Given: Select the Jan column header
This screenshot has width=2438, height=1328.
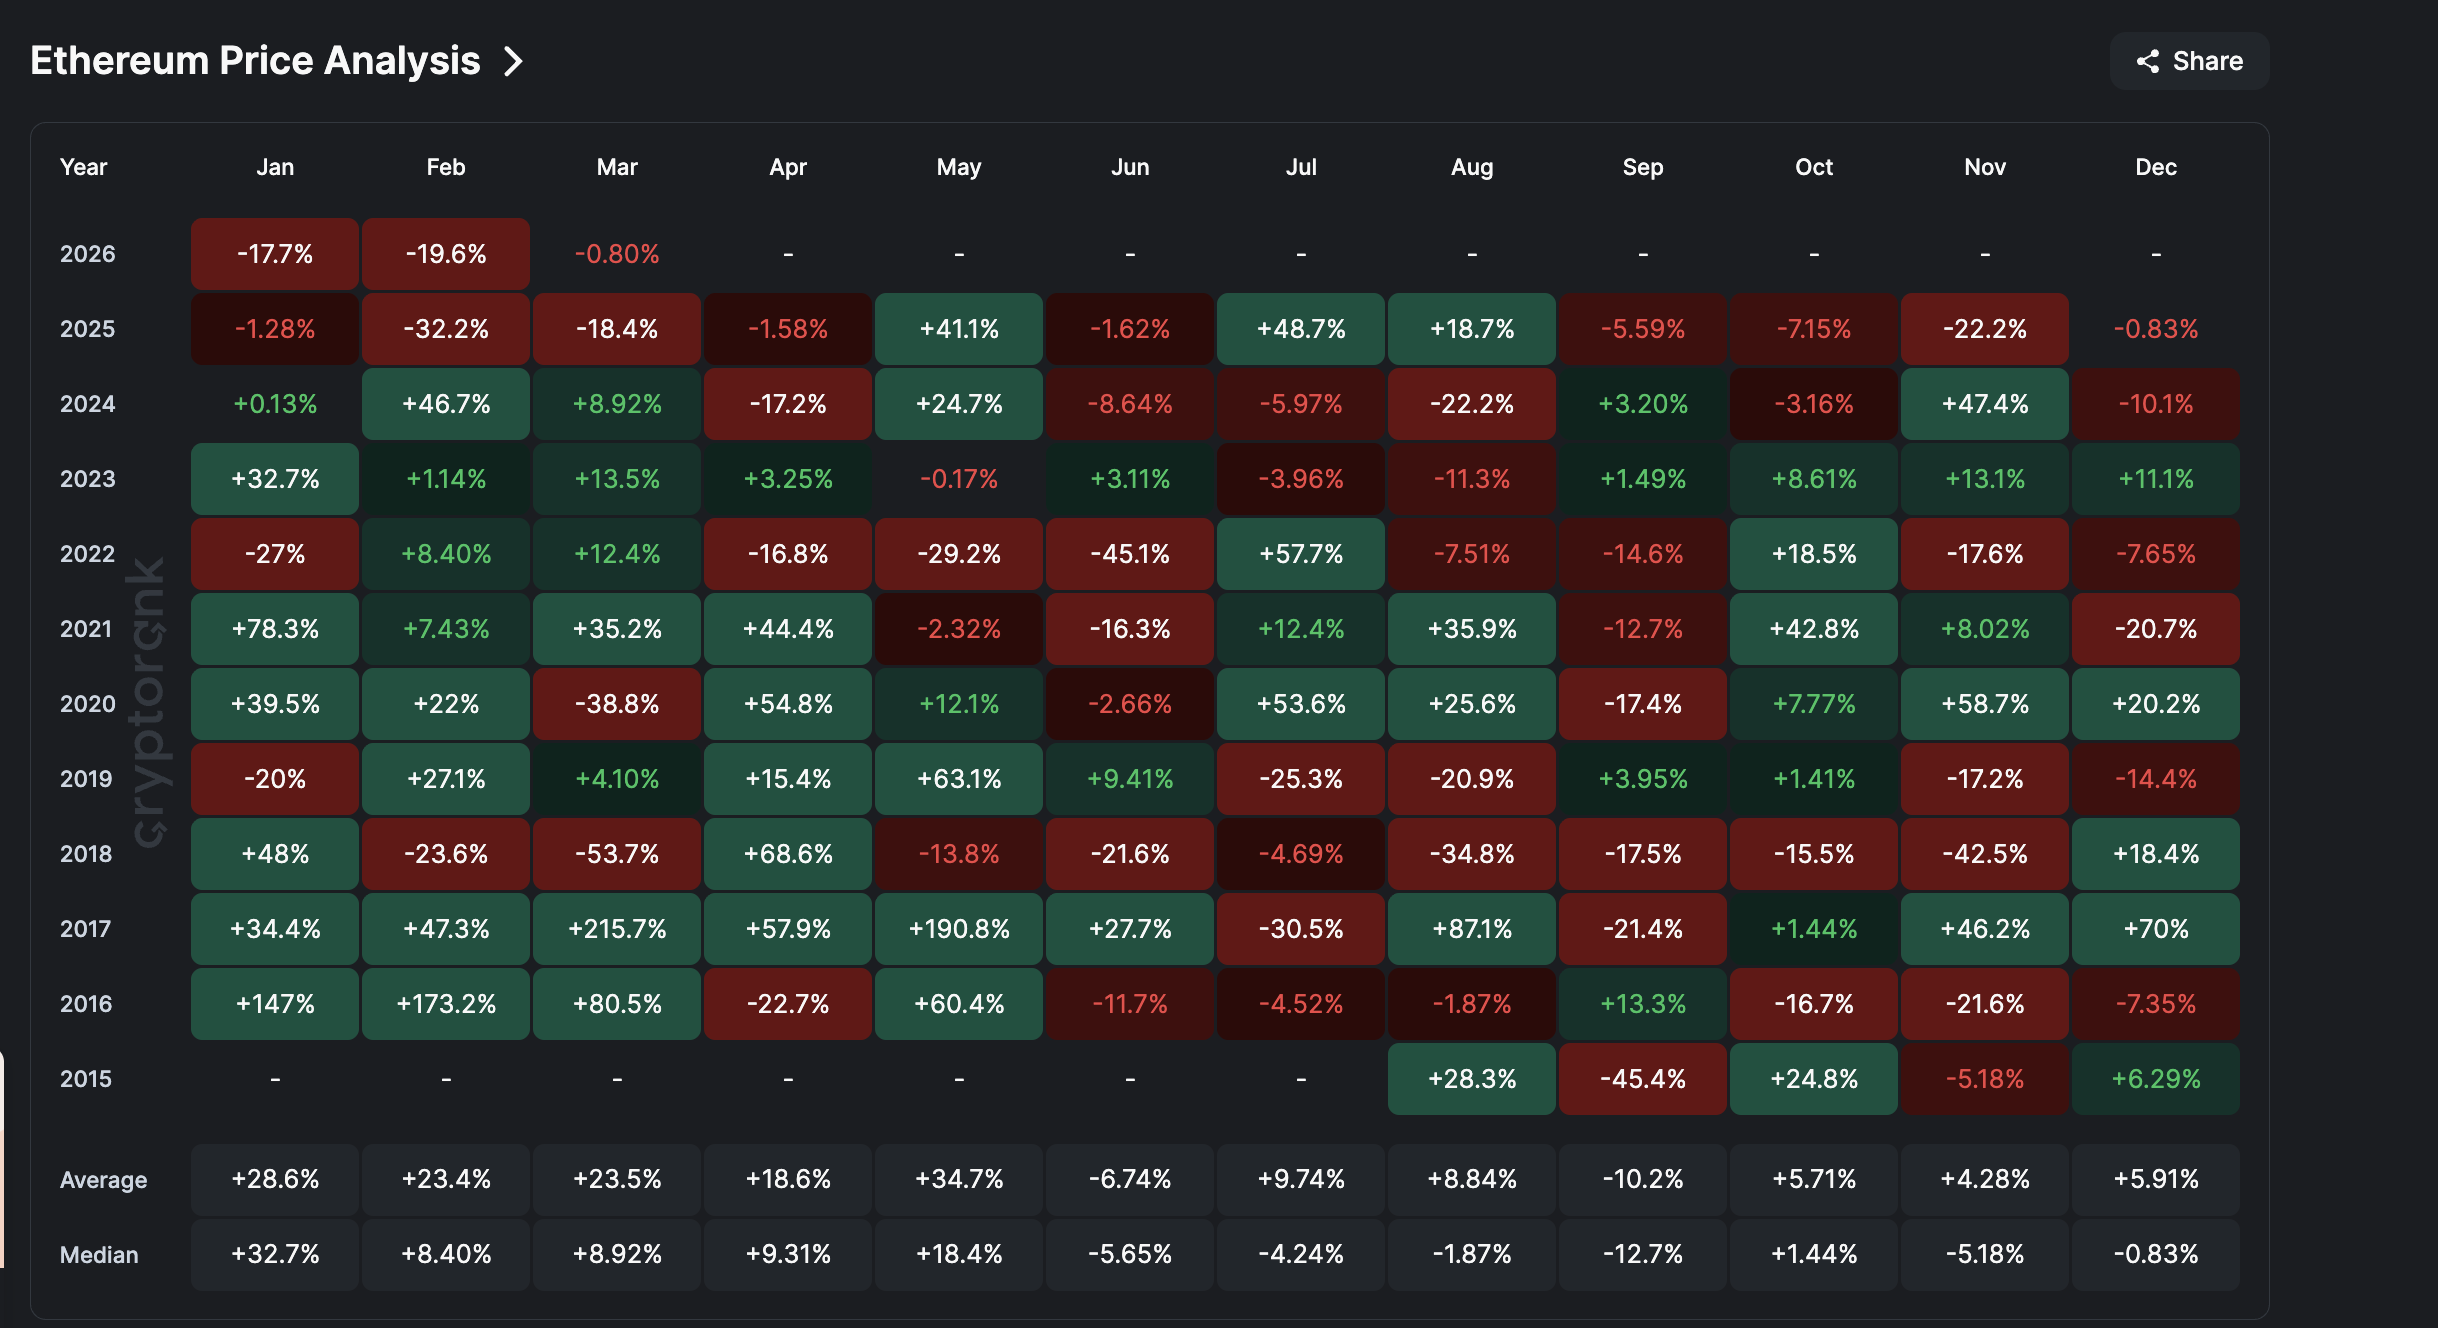Looking at the screenshot, I should click(x=275, y=167).
